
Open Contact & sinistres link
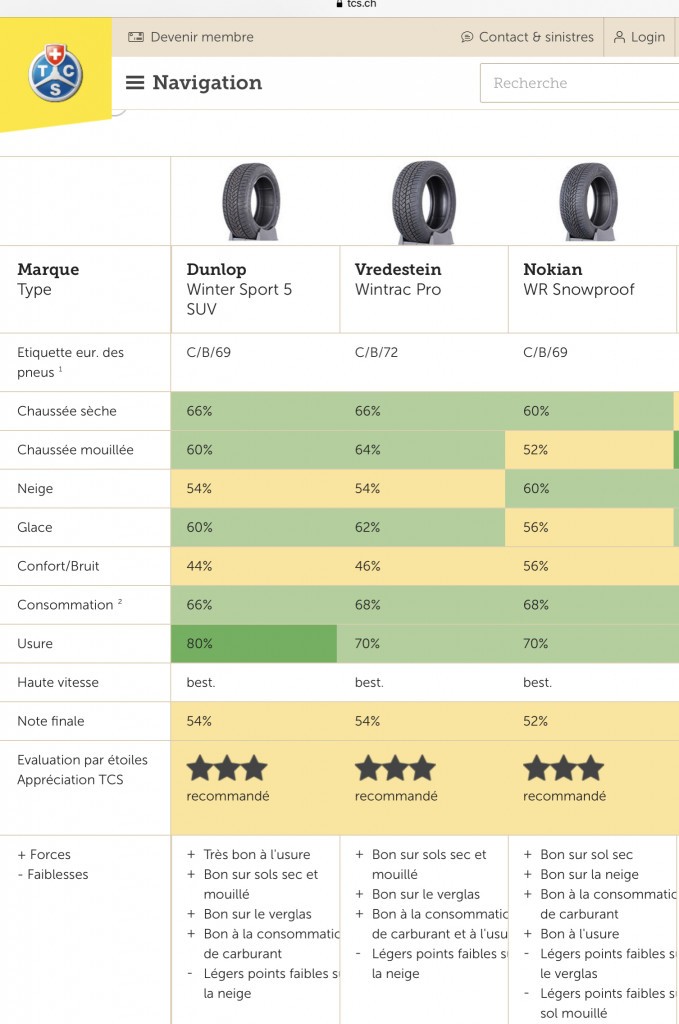(536, 37)
